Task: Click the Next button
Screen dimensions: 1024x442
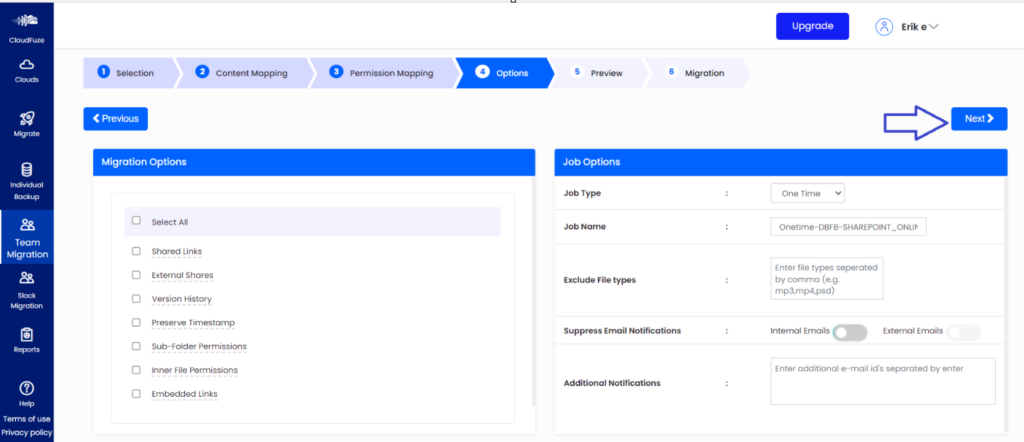Action: (978, 119)
